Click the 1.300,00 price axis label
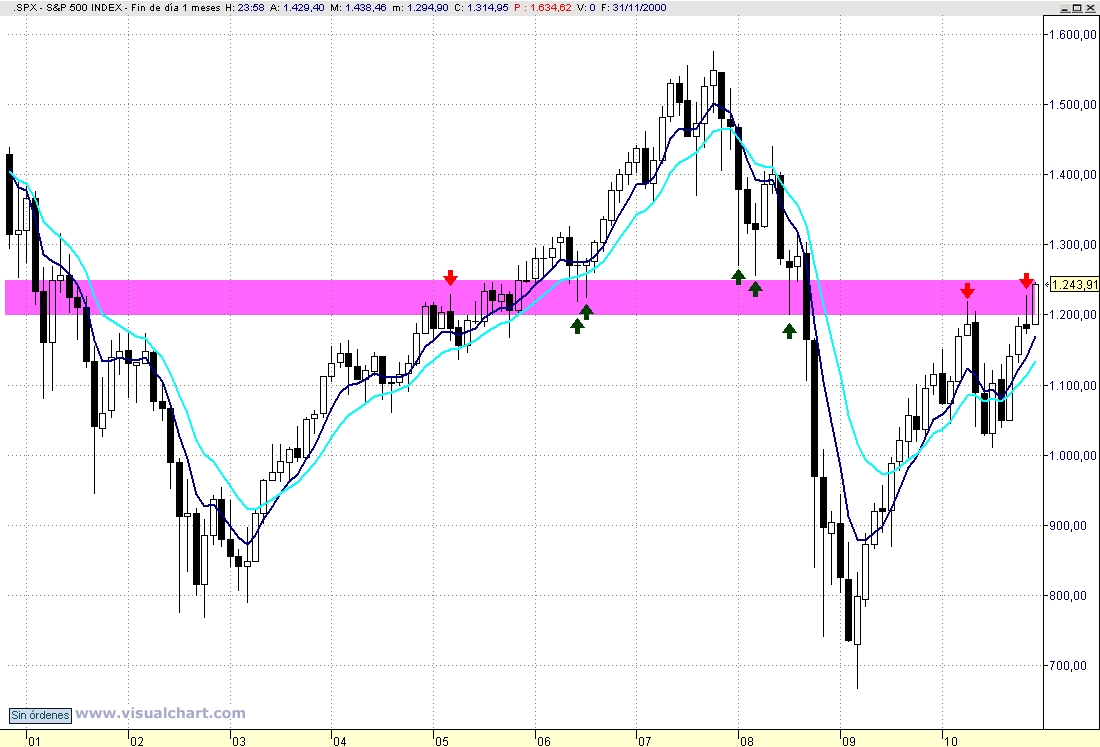This screenshot has width=1100, height=747. point(1073,245)
